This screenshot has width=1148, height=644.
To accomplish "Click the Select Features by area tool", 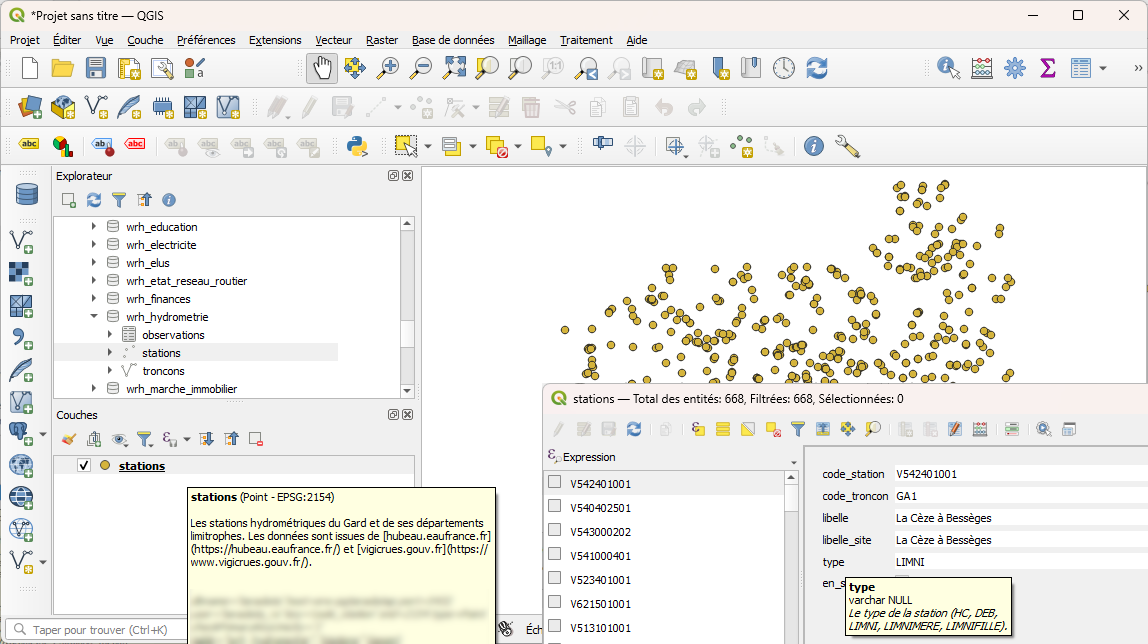I will tap(406, 146).
